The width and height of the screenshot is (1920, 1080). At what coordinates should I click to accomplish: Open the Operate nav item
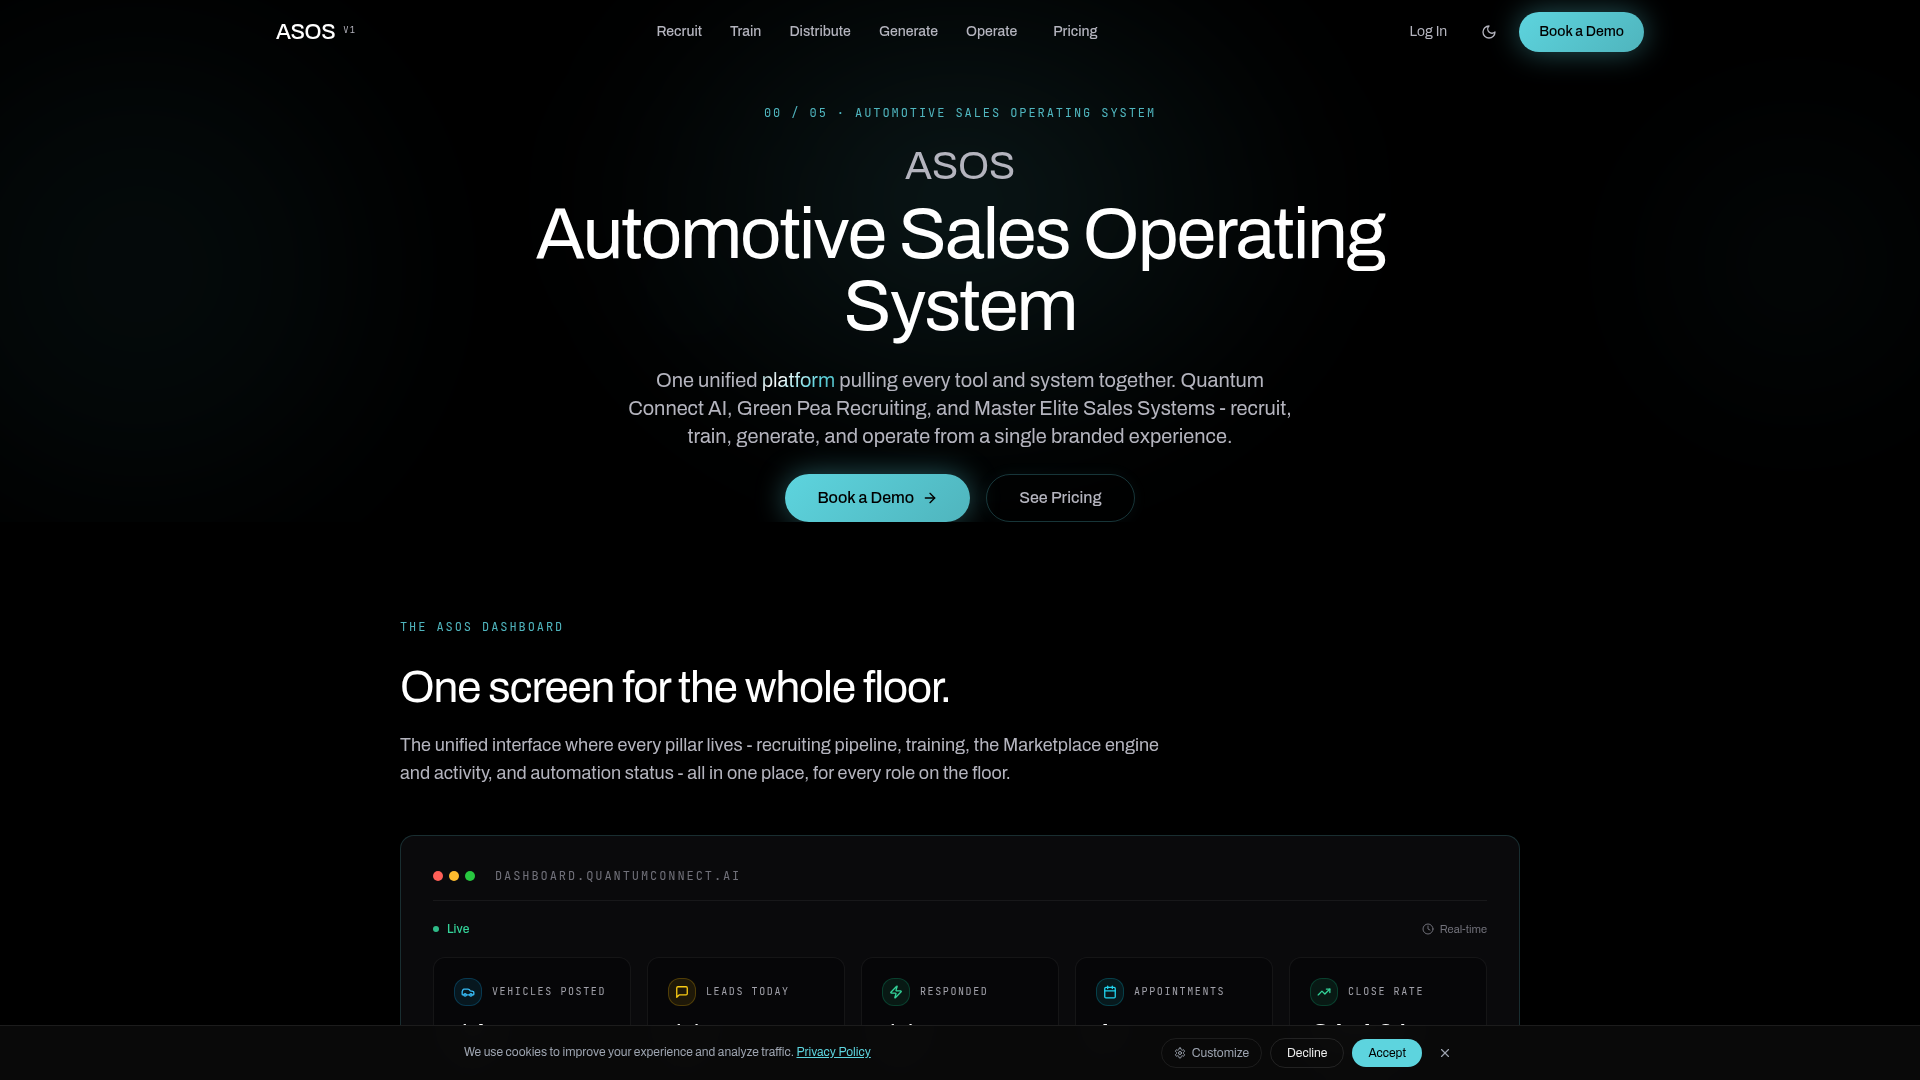click(991, 32)
